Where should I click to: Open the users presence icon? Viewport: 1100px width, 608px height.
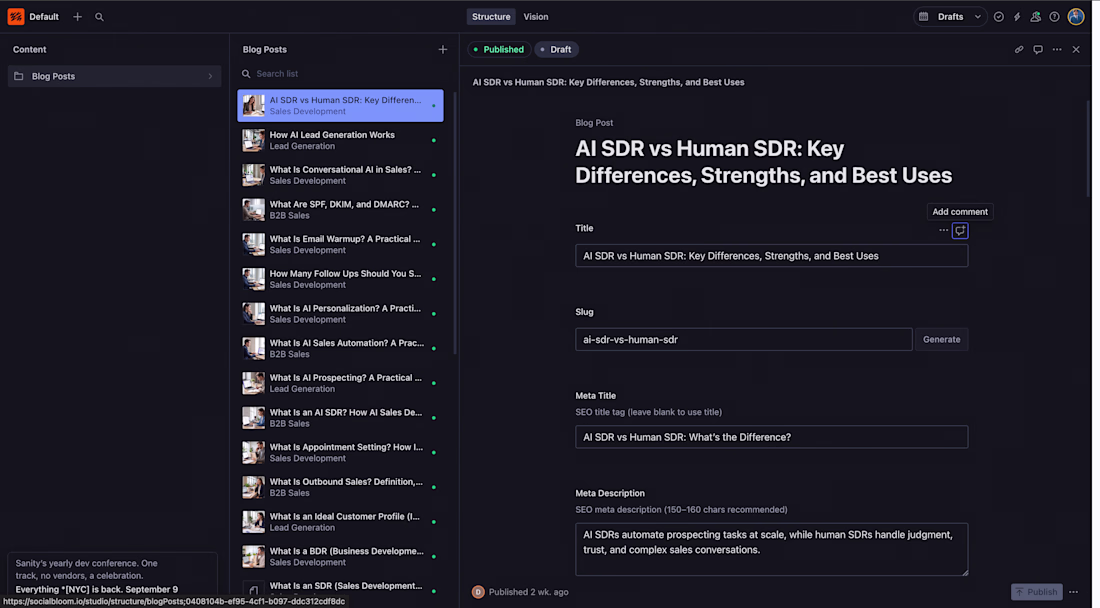[1035, 17]
